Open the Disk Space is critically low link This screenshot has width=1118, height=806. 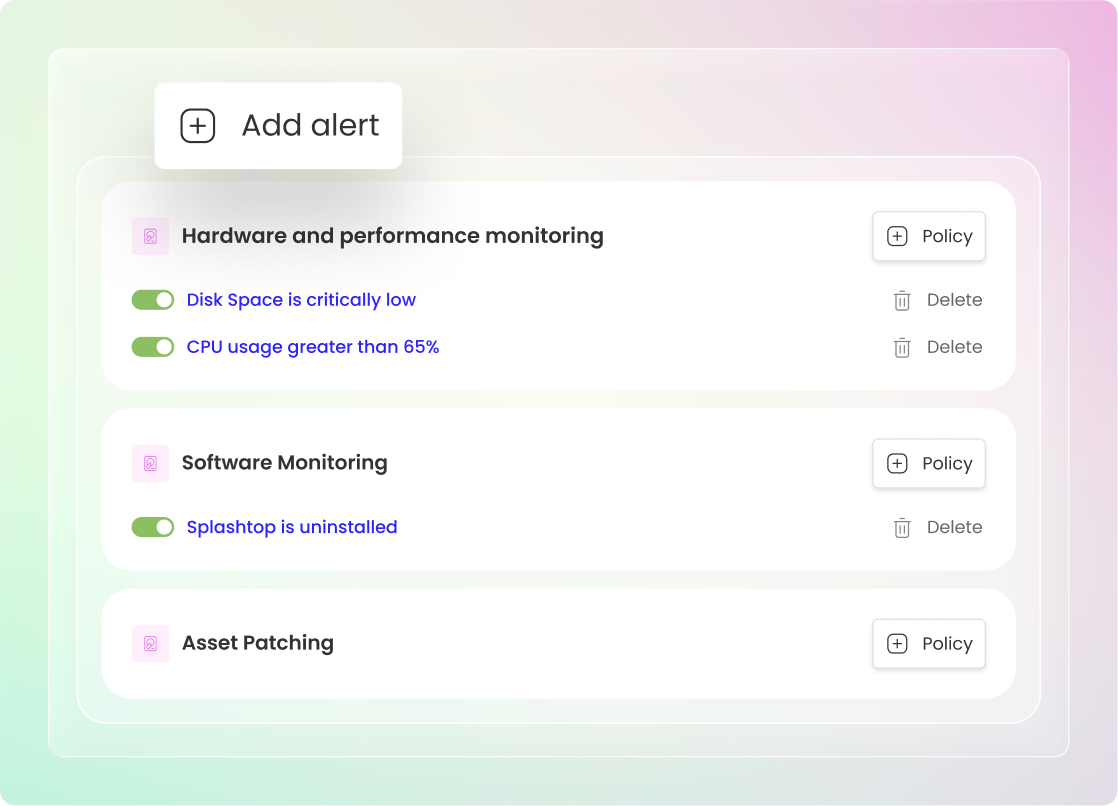tap(301, 300)
